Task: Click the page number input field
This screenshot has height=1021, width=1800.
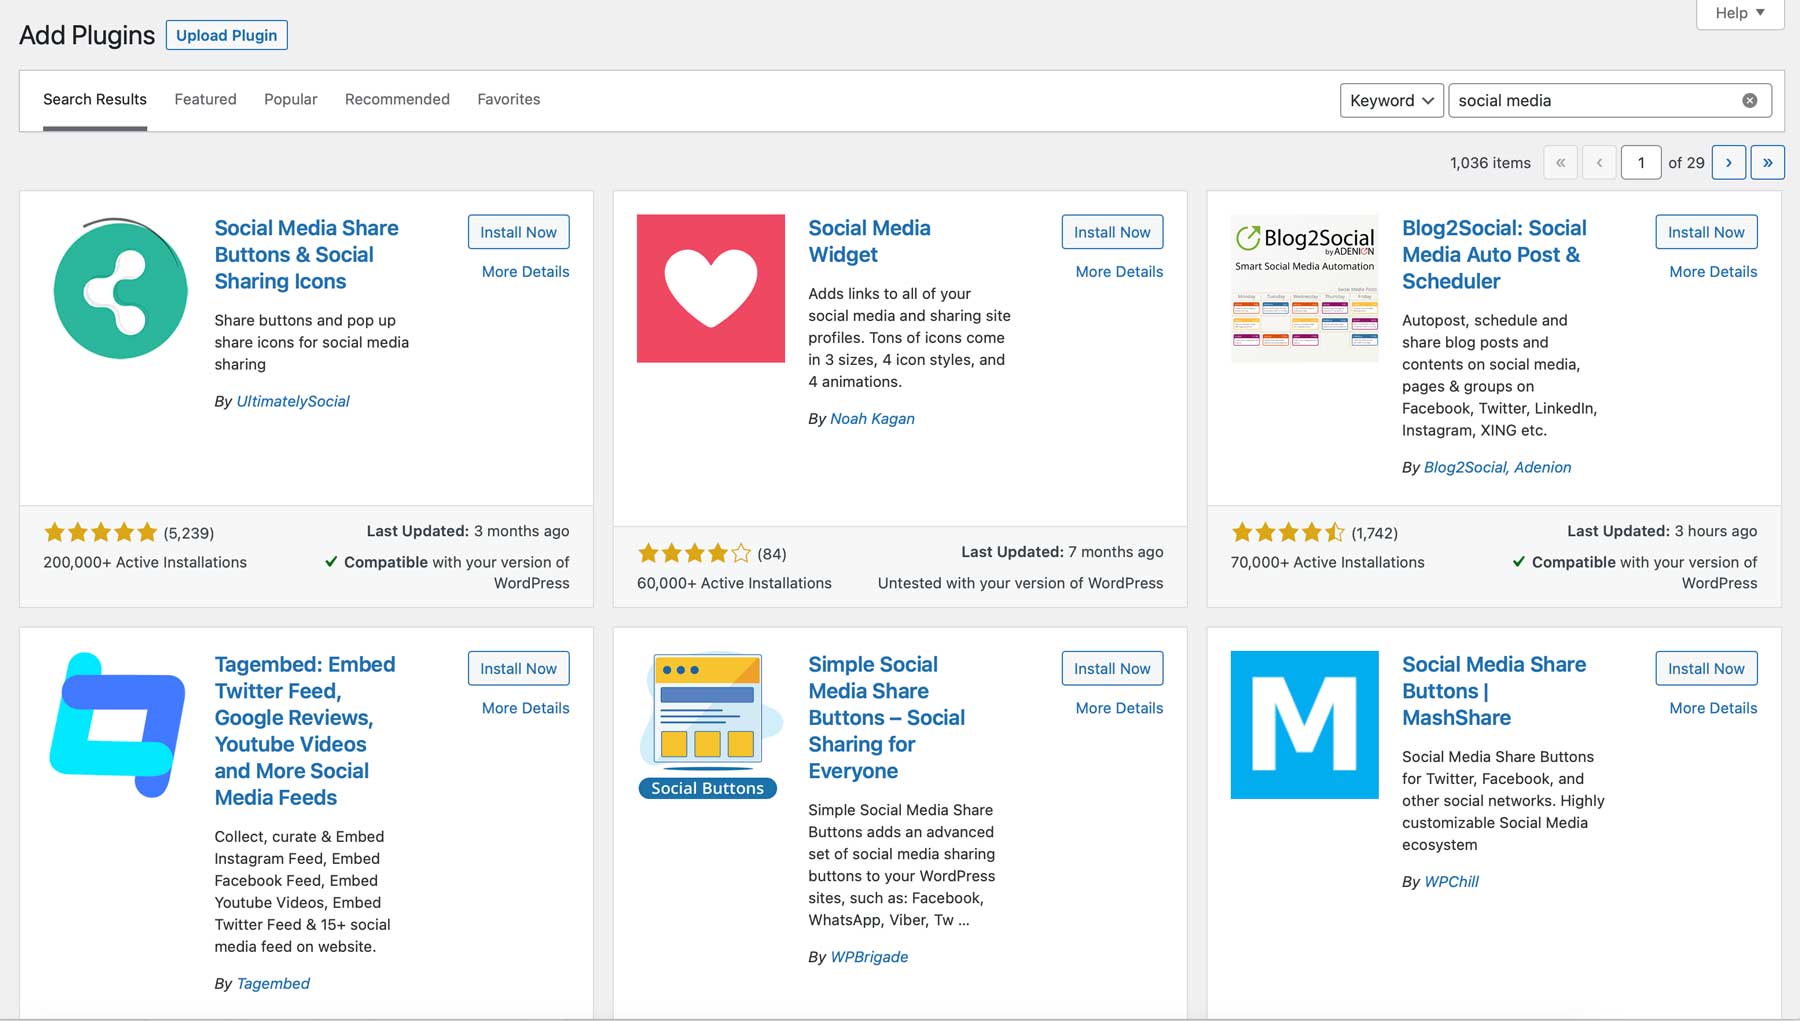Action: pos(1640,161)
